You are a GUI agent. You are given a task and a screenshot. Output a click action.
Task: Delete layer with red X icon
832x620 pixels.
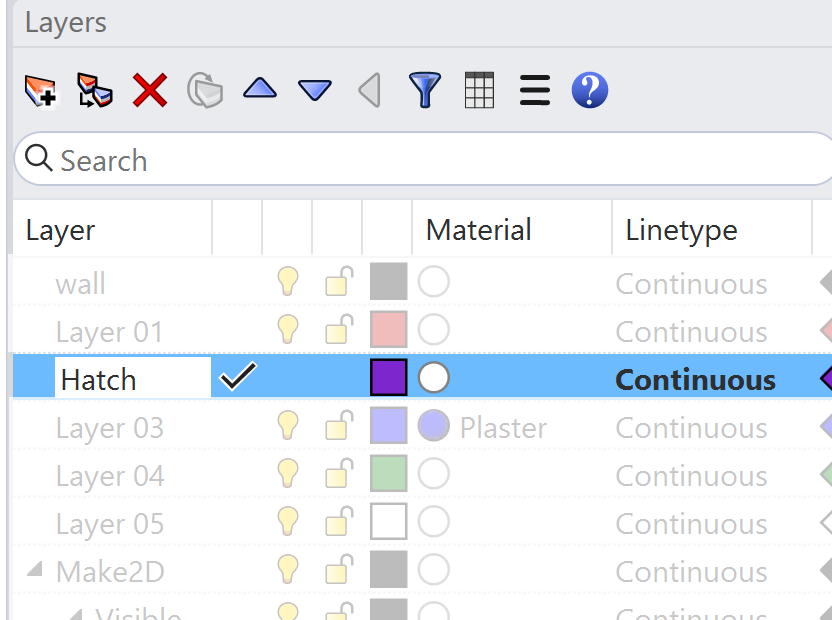(150, 91)
